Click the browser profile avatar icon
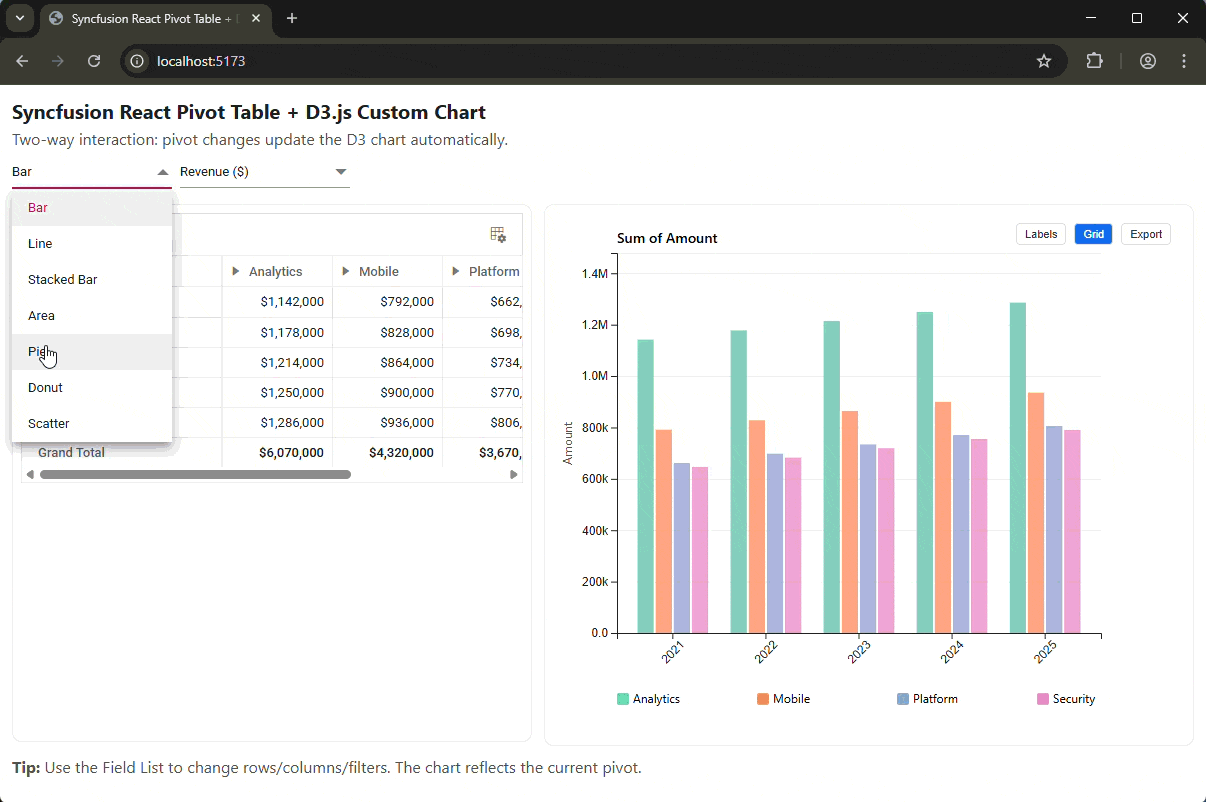 [1147, 61]
